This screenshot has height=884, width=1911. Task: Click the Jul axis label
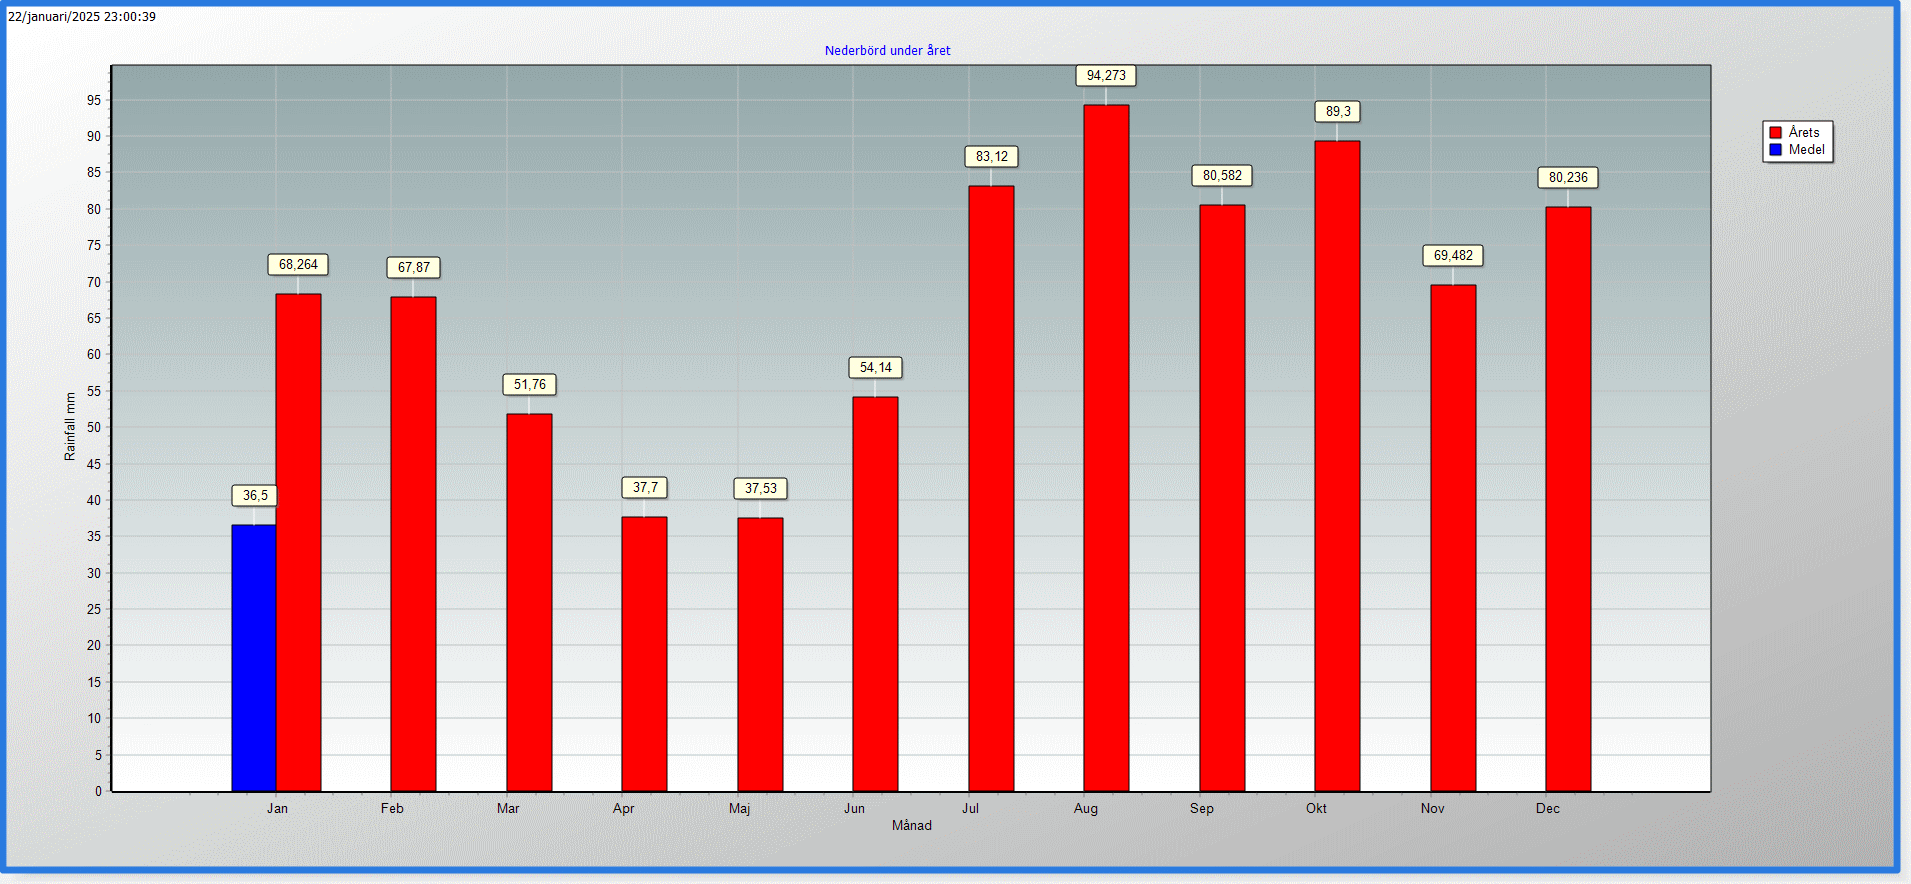pos(970,808)
